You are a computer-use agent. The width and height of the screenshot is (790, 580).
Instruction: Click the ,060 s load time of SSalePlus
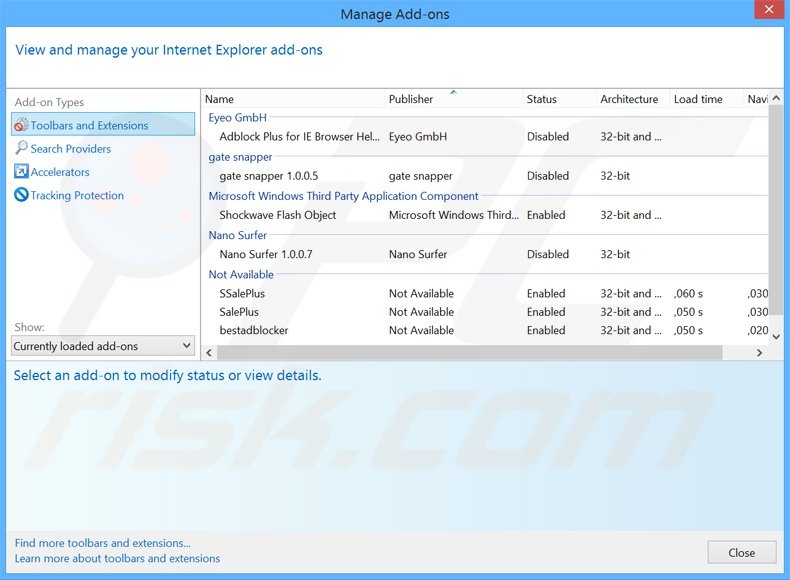[688, 293]
